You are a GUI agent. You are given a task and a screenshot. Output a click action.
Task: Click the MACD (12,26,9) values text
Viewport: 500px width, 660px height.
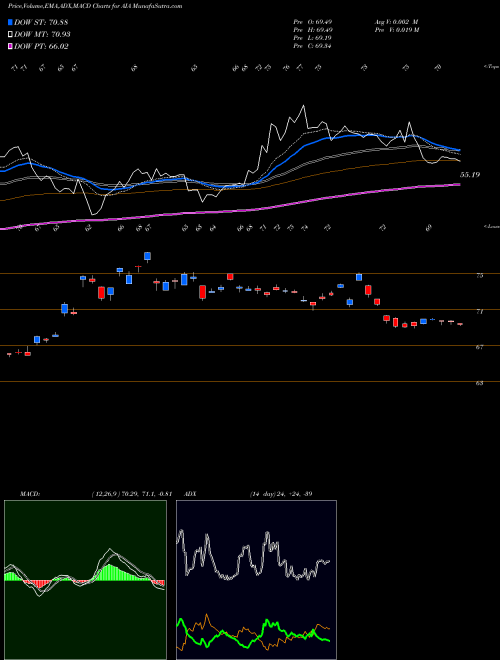pos(132,494)
